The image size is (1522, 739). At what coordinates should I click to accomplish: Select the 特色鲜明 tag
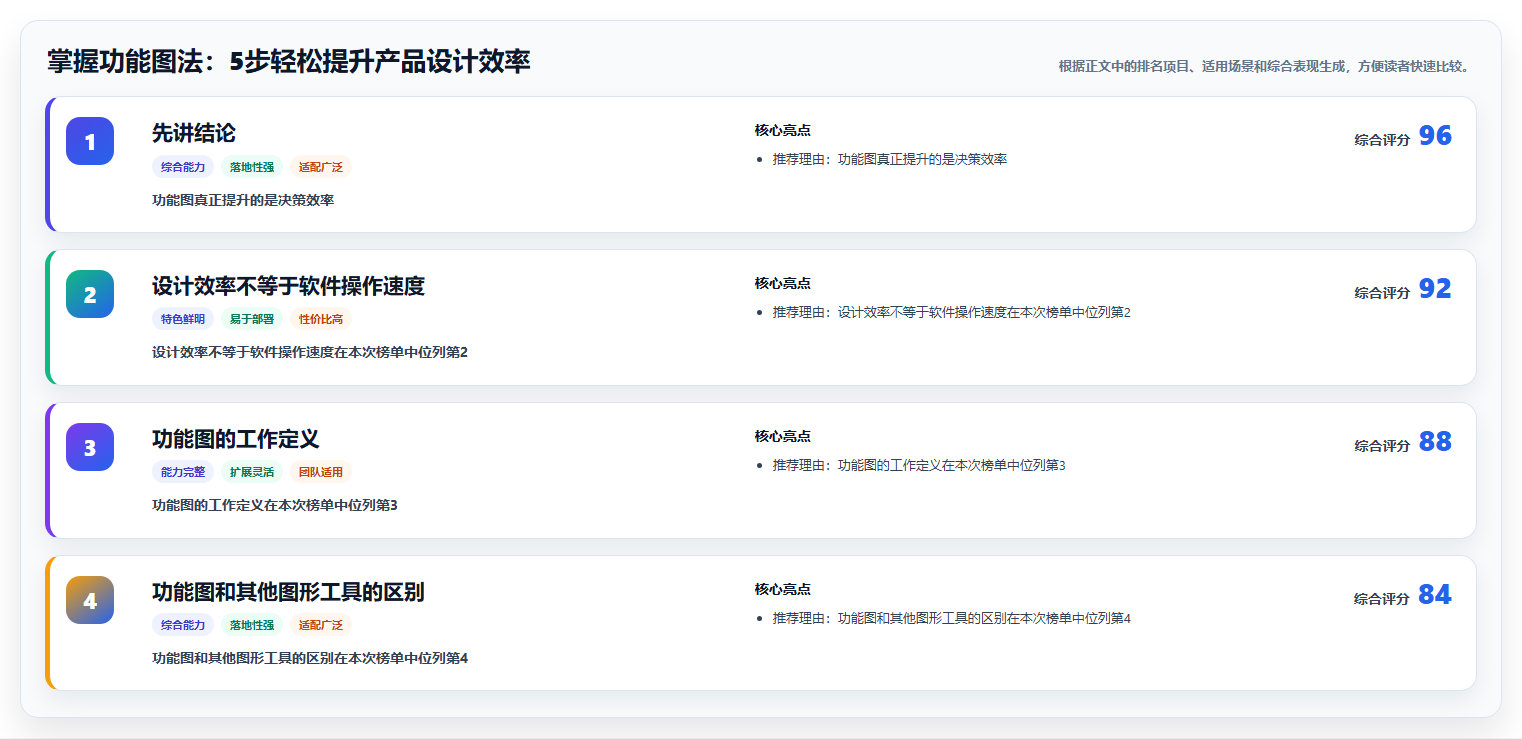pos(183,320)
